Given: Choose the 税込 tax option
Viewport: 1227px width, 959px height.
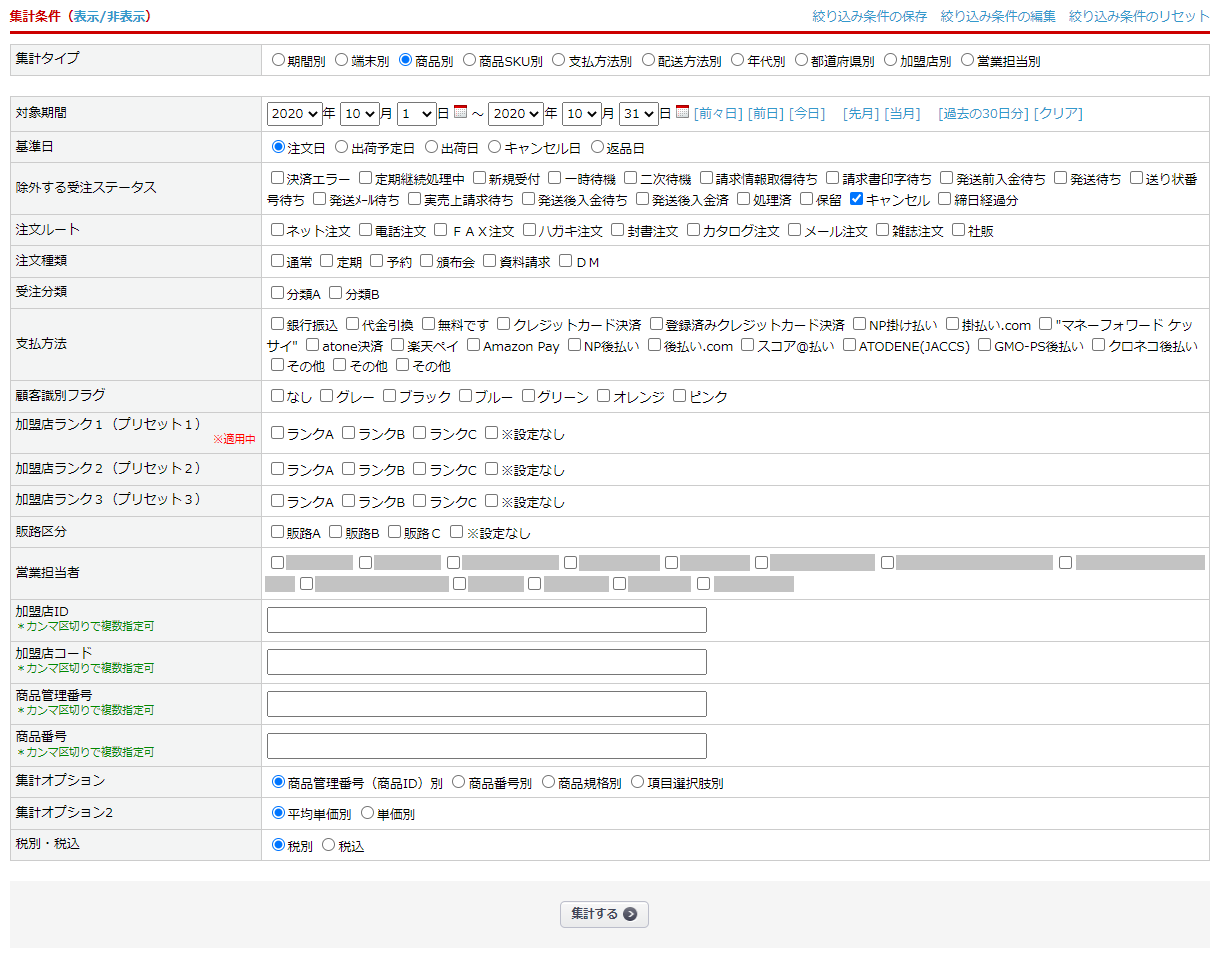Looking at the screenshot, I should (x=328, y=845).
